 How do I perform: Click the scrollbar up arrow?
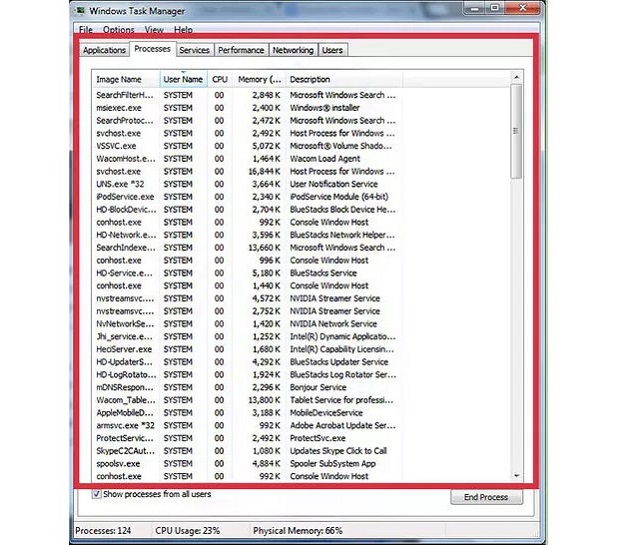[516, 77]
